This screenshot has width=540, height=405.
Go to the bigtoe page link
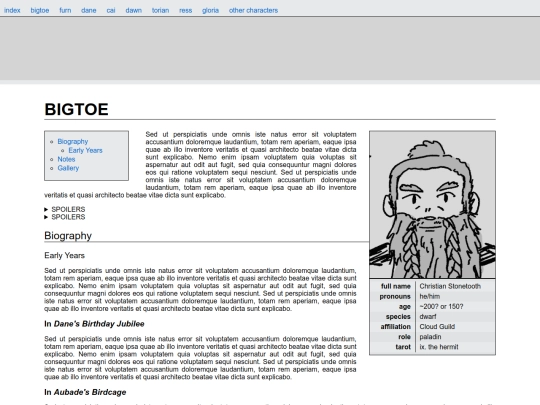pyautogui.click(x=40, y=10)
